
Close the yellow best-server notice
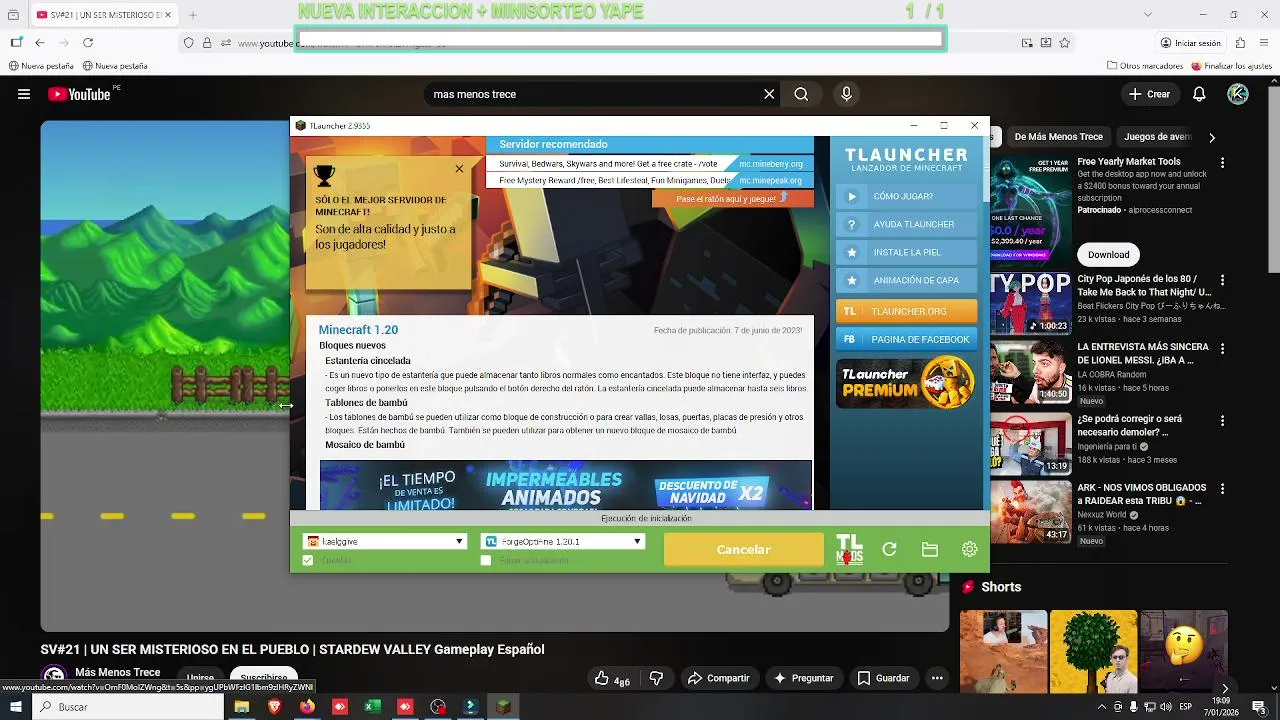tap(459, 168)
